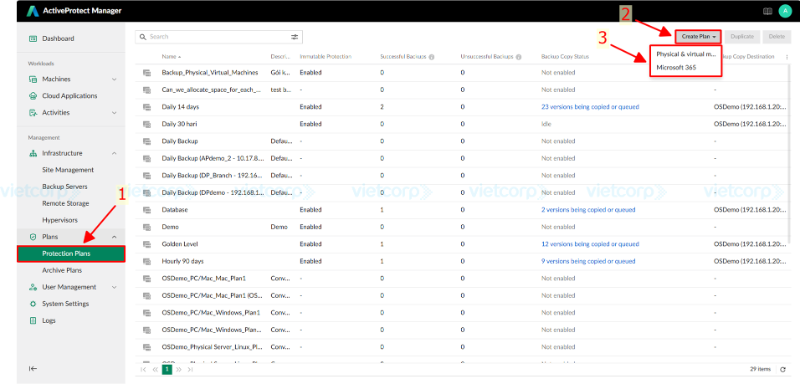Viewport: 800px width, 384px height.
Task: Click the Infrastructure icon
Action: click(33, 153)
